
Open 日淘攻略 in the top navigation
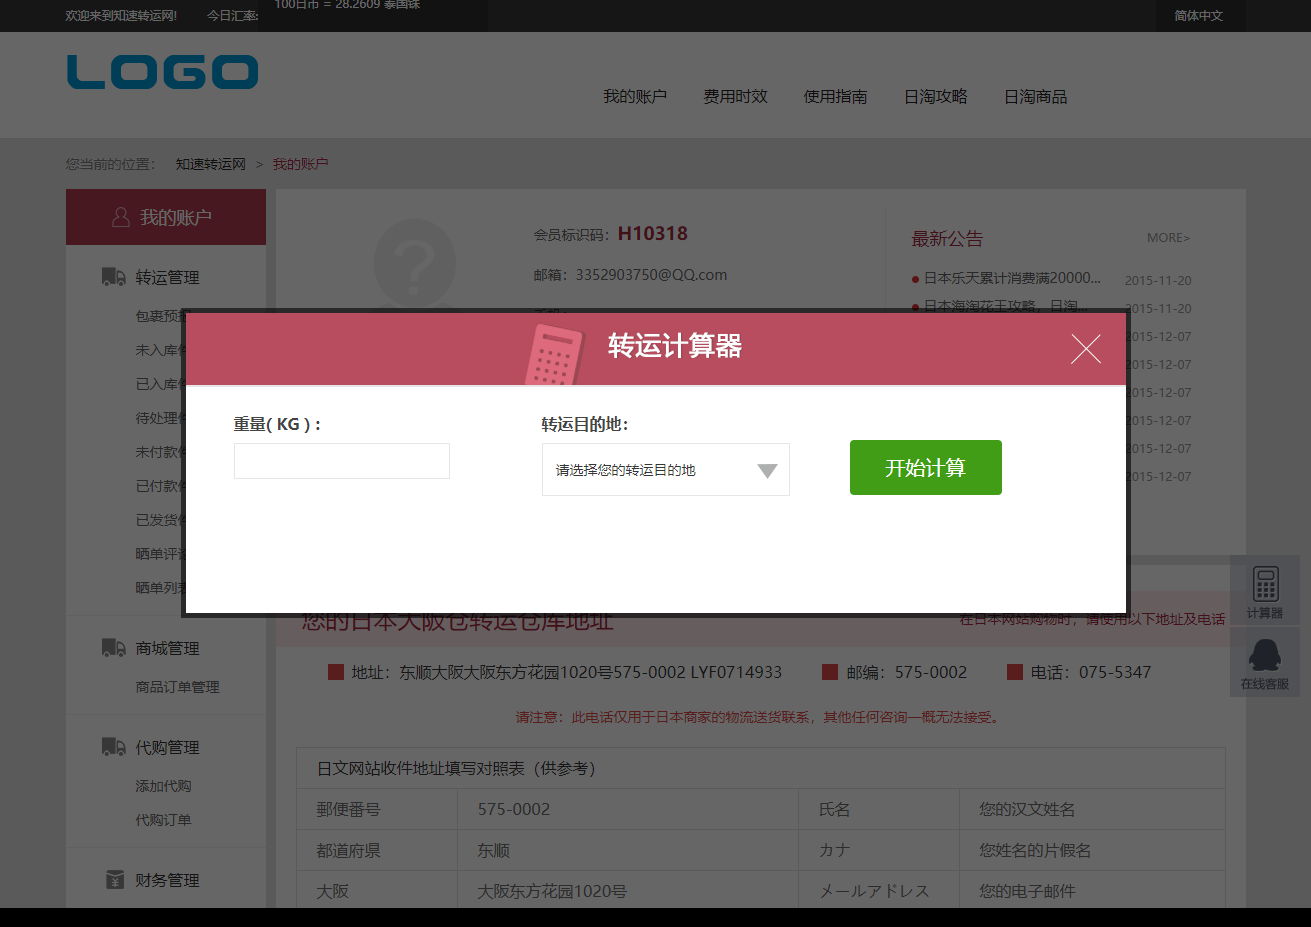coord(935,96)
